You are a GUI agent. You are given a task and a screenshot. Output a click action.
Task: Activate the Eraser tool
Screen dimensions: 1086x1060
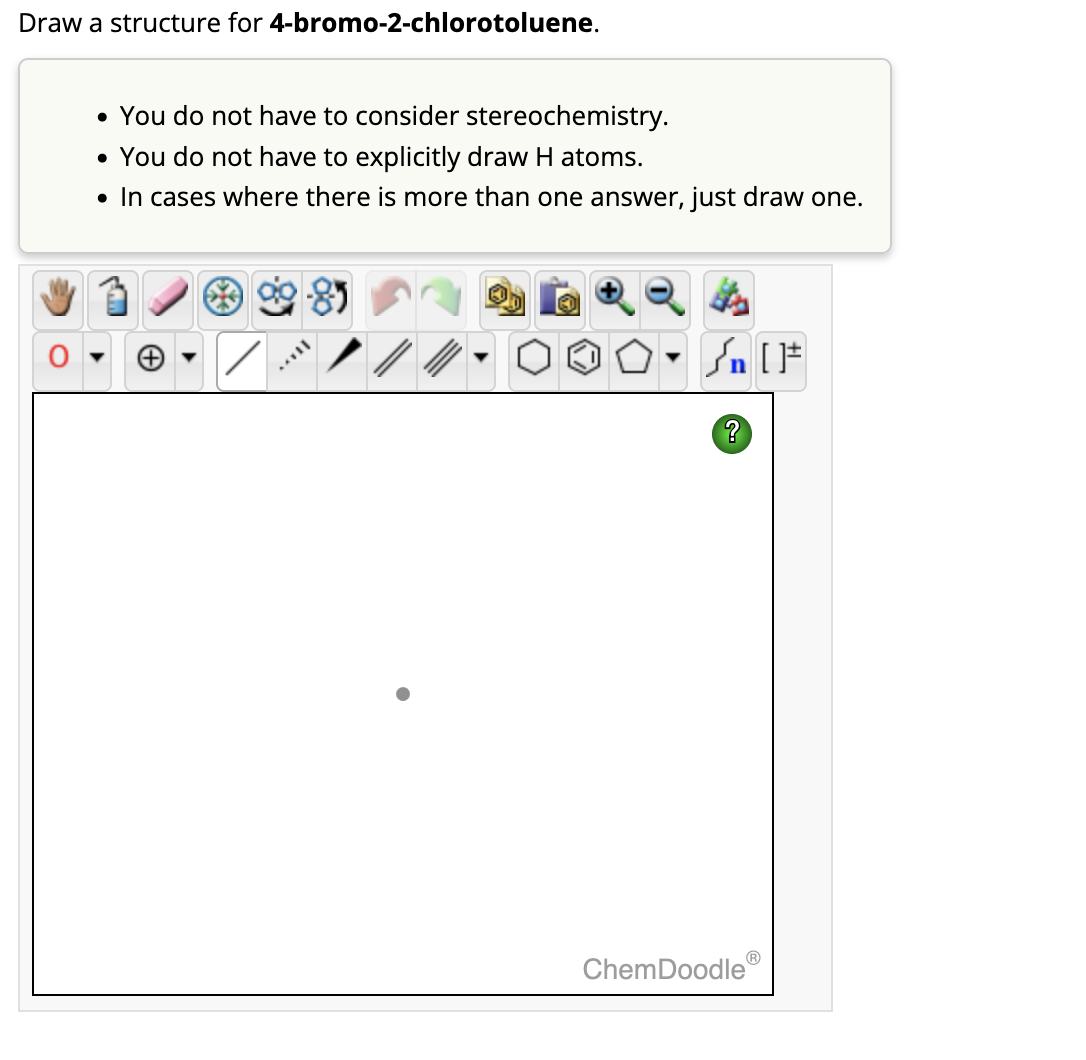167,299
